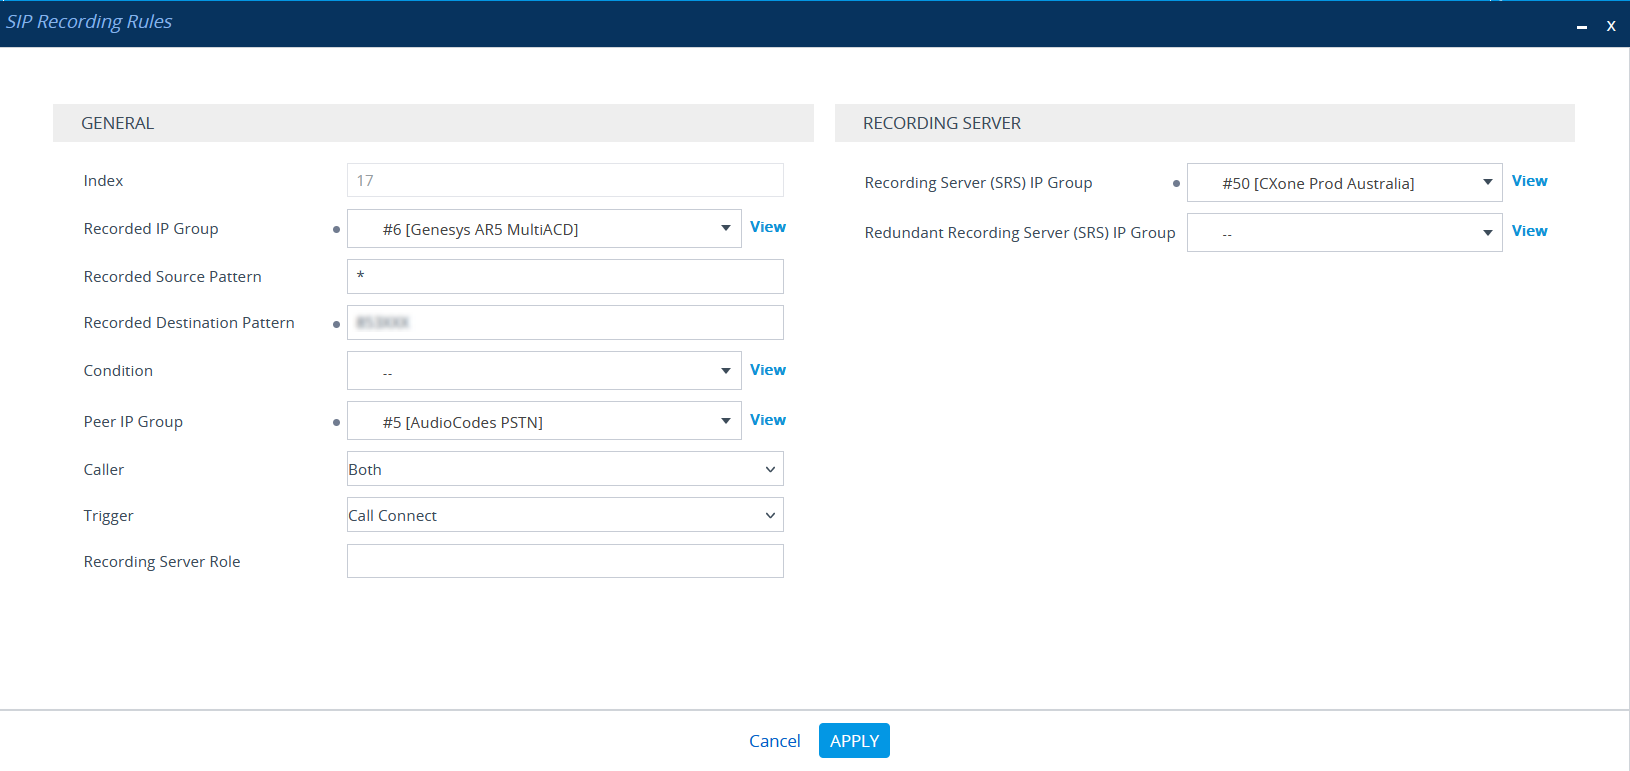Minimize the SIP Recording Rules dialog

pyautogui.click(x=1582, y=27)
